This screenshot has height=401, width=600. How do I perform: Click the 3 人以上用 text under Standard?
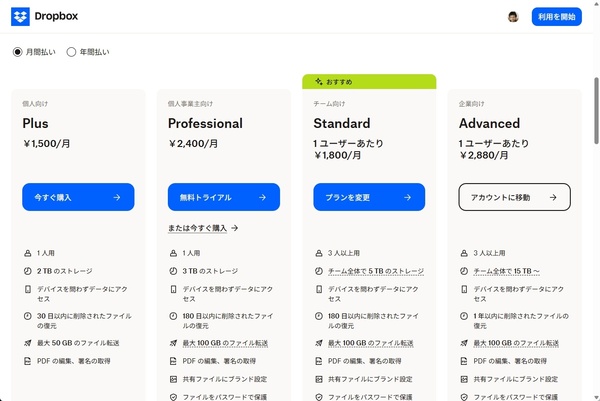click(x=344, y=253)
